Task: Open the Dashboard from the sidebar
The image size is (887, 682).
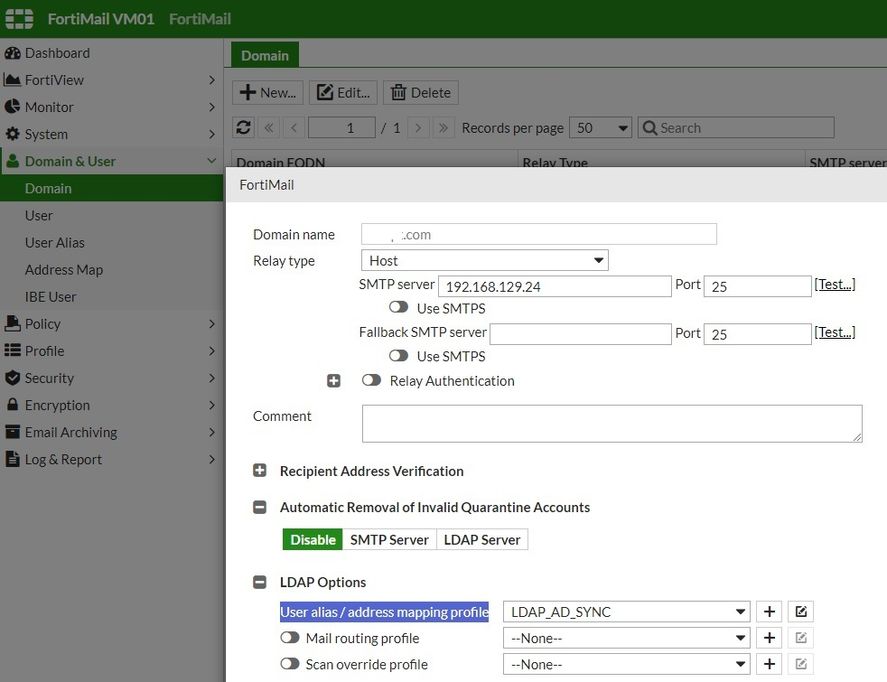Action: point(57,53)
